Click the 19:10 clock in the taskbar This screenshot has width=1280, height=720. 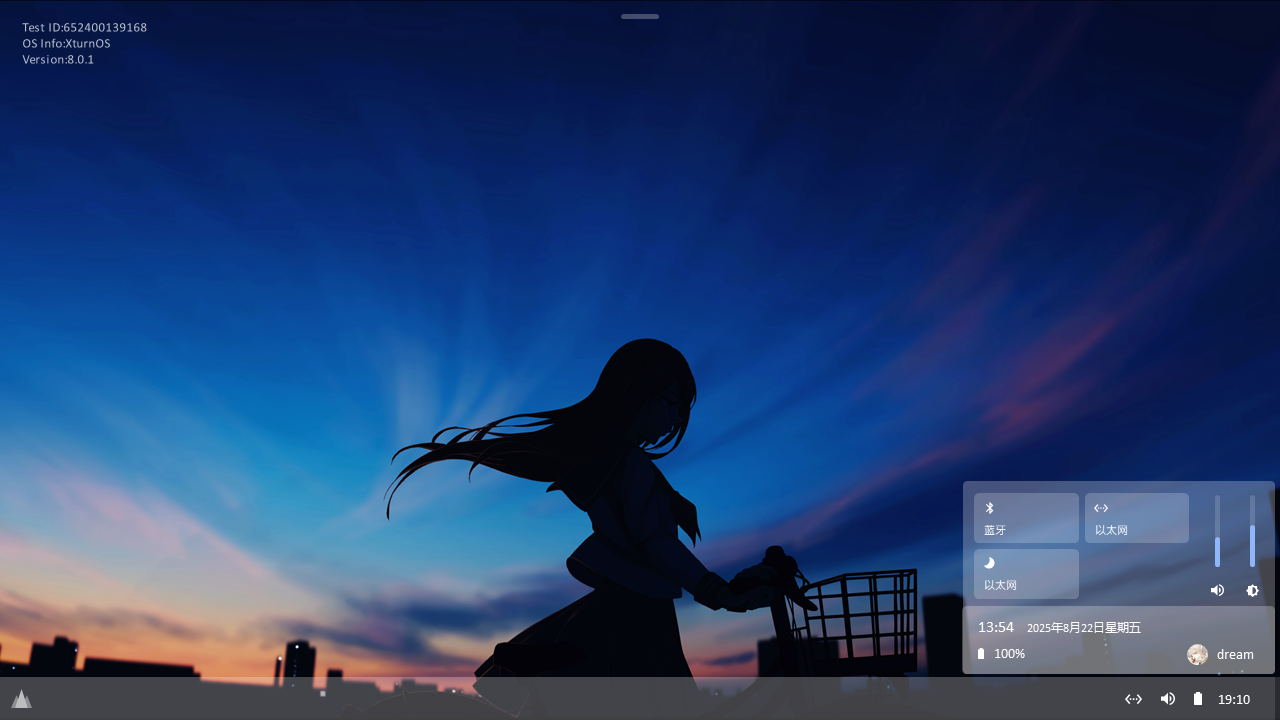[1234, 699]
